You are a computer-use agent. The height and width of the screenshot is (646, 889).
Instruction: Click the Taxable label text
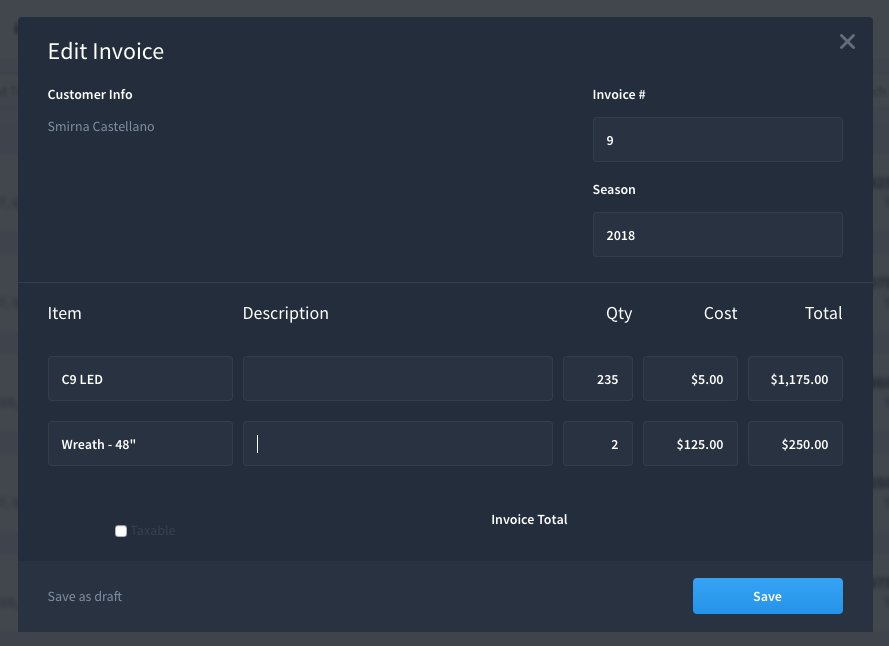click(x=153, y=531)
